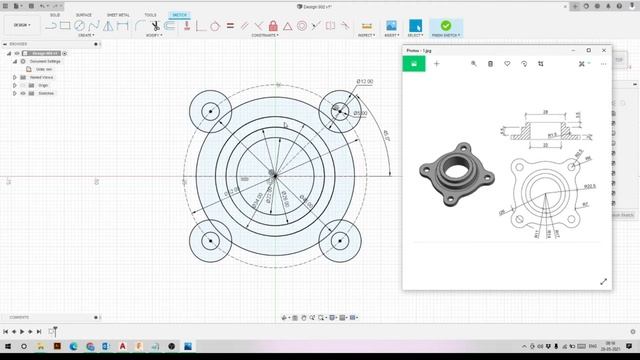Collapse the Document Settings node
640x360 pixels.
15,61
